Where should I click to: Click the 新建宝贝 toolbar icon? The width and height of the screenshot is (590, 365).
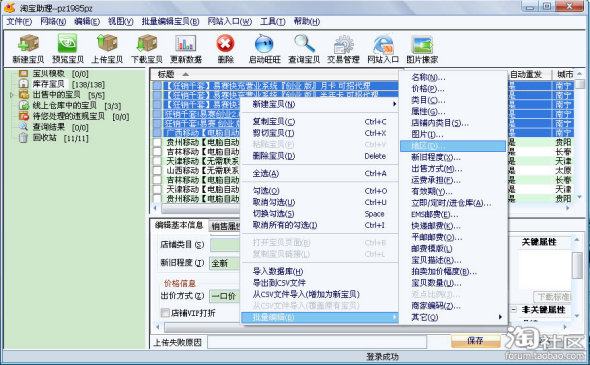click(28, 49)
